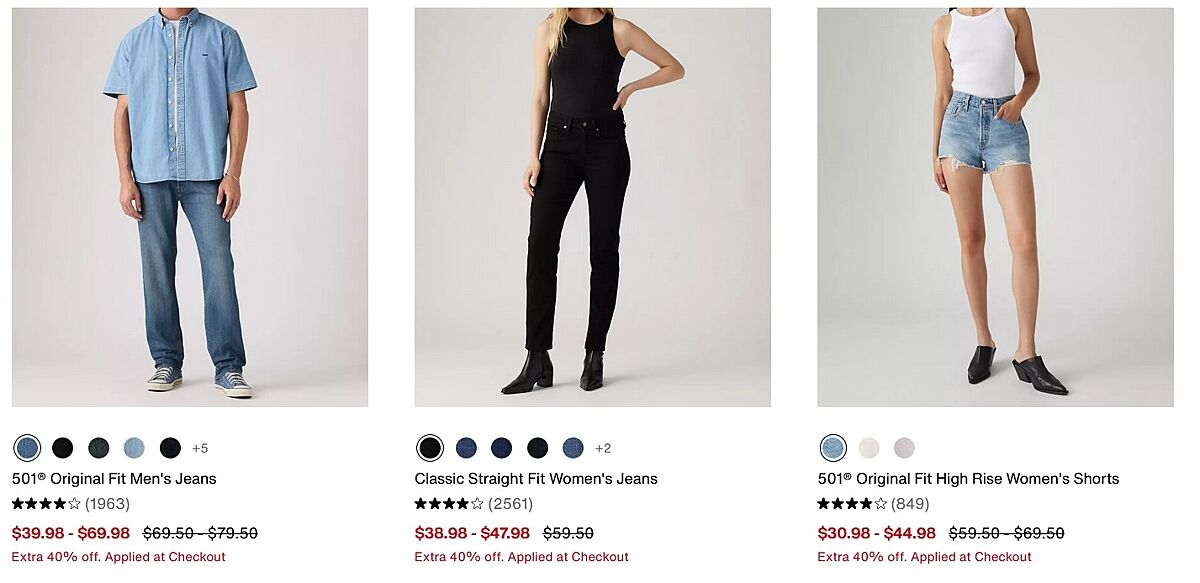The height and width of the screenshot is (583, 1200).
Task: Pick the light blue swatch for 501 Men's Jeans
Action: click(134, 448)
